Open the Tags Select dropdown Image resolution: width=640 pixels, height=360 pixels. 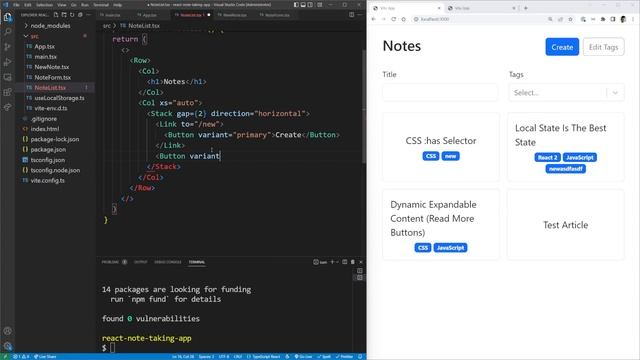pos(566,93)
